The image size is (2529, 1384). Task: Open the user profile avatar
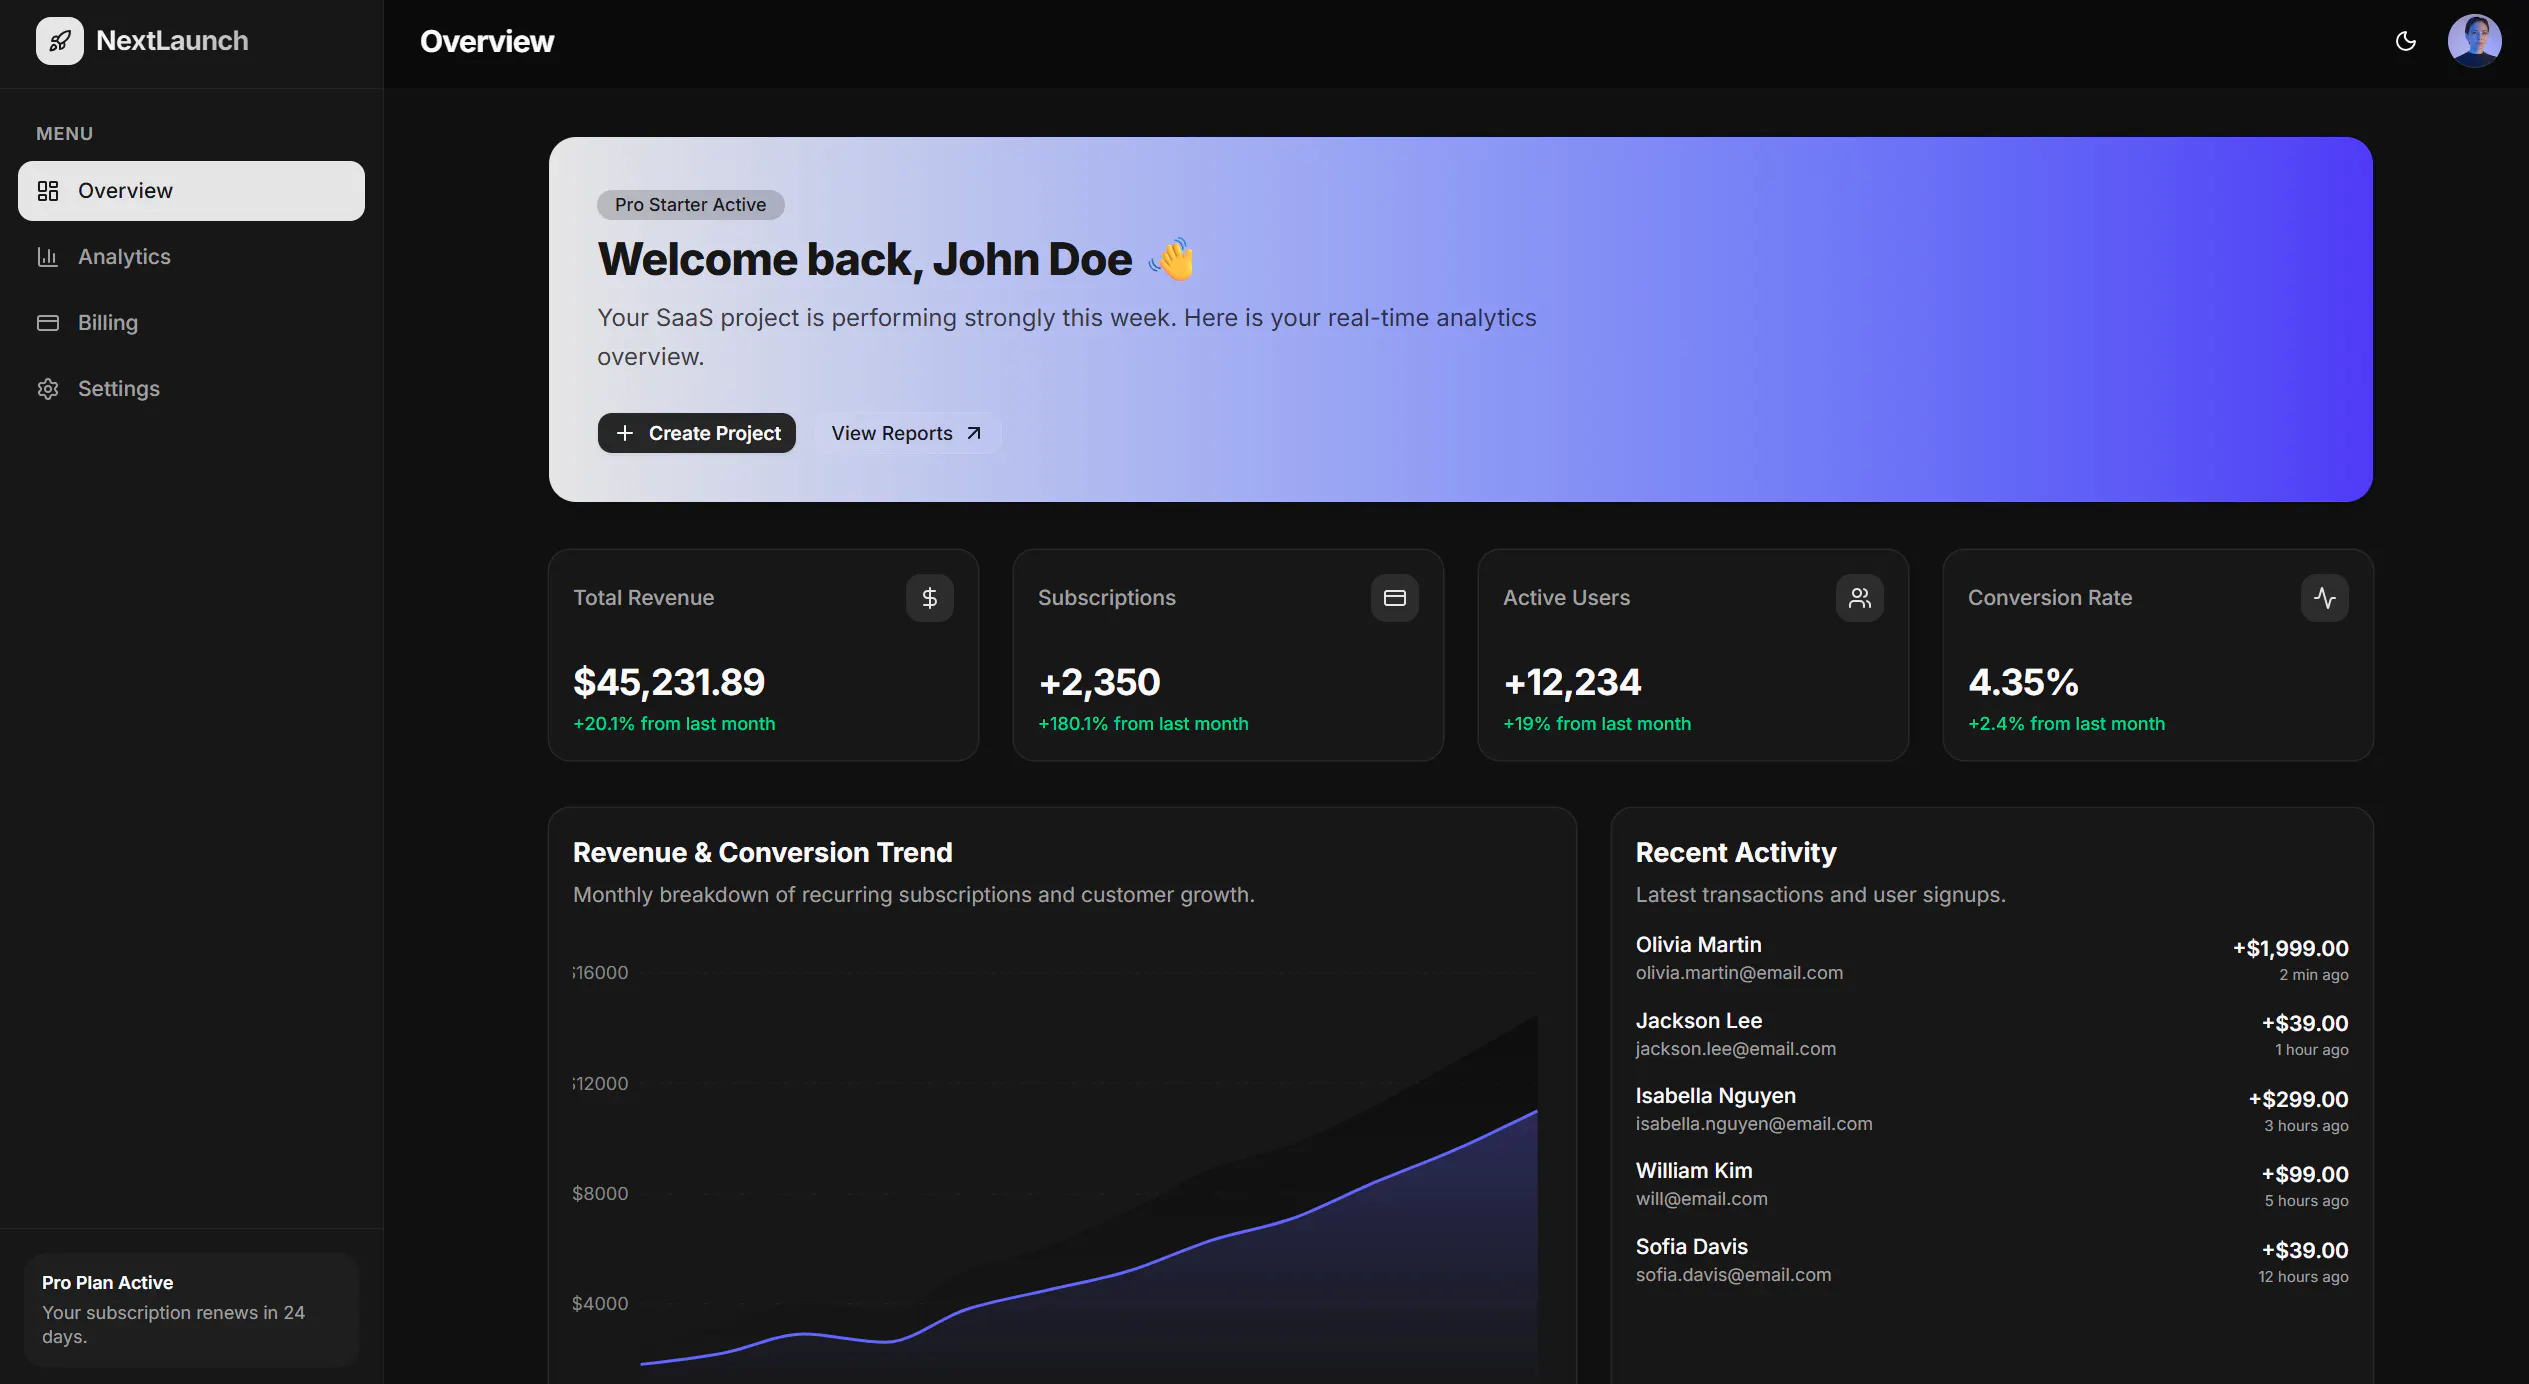point(2475,41)
